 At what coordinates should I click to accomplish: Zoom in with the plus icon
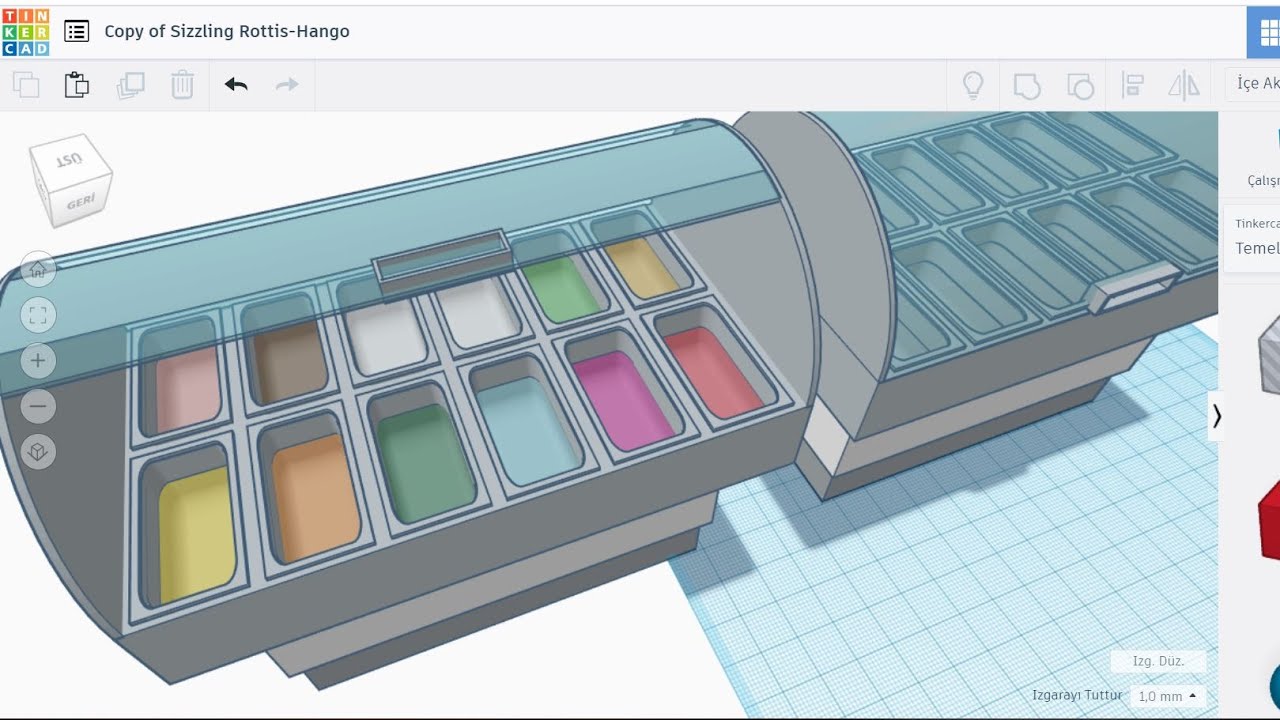point(38,361)
